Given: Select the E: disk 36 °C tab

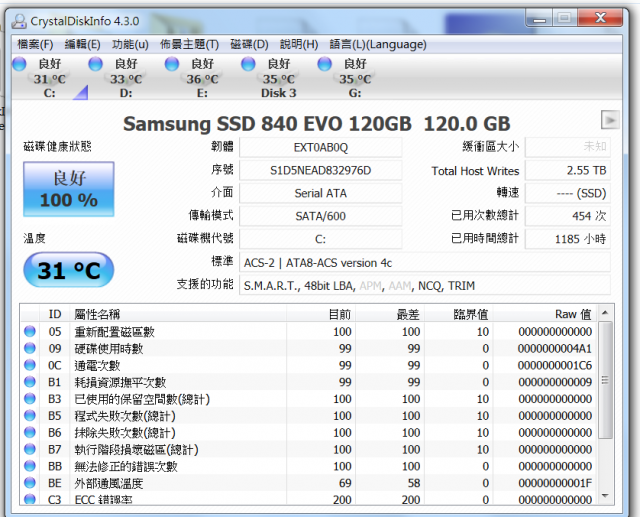Looking at the screenshot, I should click(202, 78).
